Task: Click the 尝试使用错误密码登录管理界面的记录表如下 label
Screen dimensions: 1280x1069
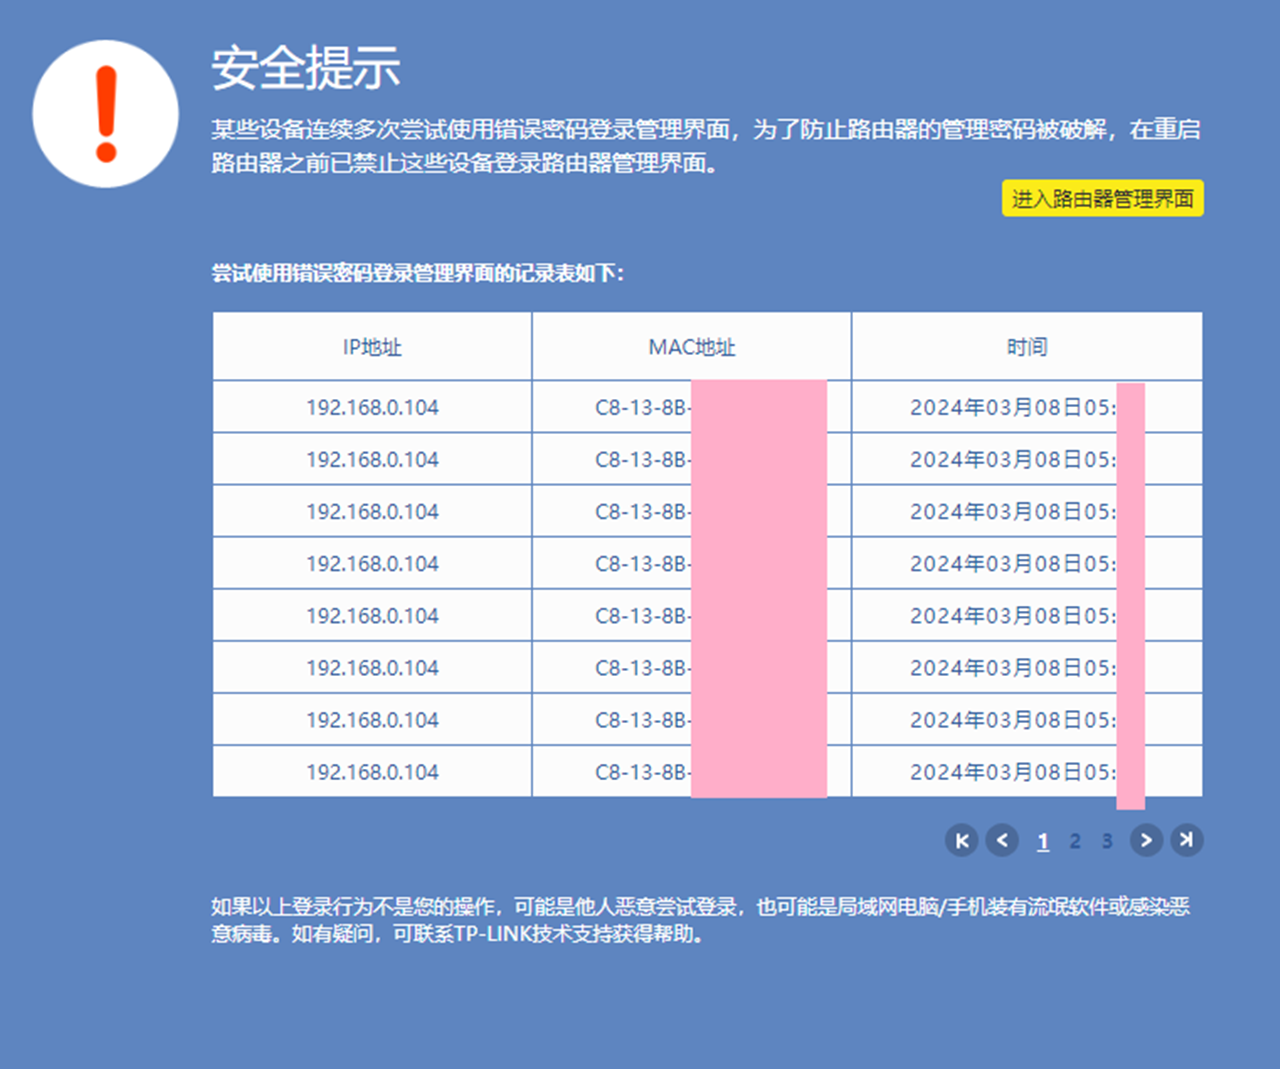Action: tap(418, 273)
